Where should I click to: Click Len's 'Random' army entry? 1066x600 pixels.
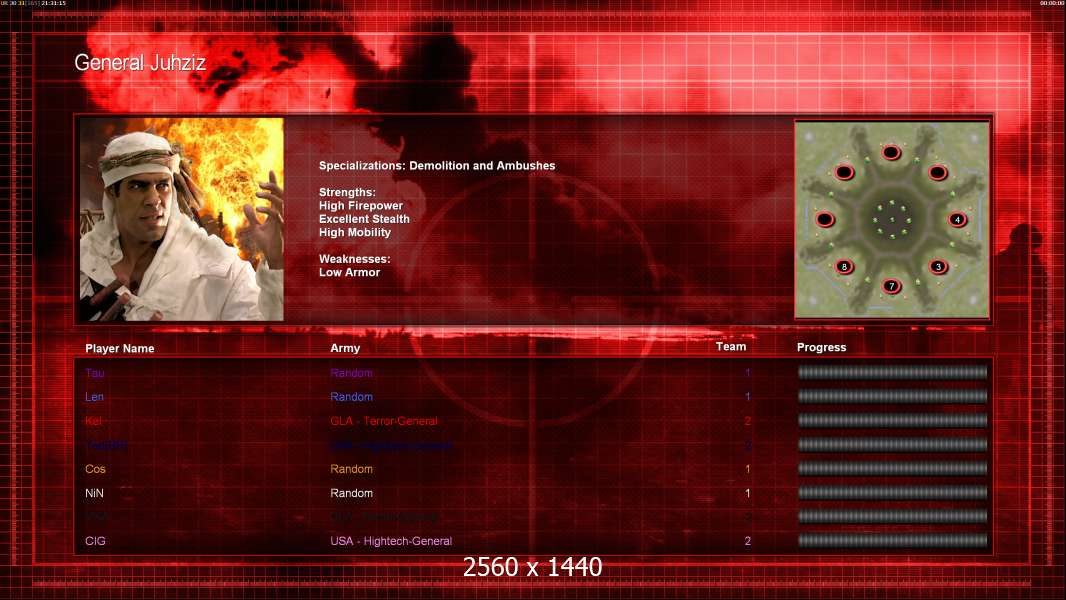click(x=351, y=397)
